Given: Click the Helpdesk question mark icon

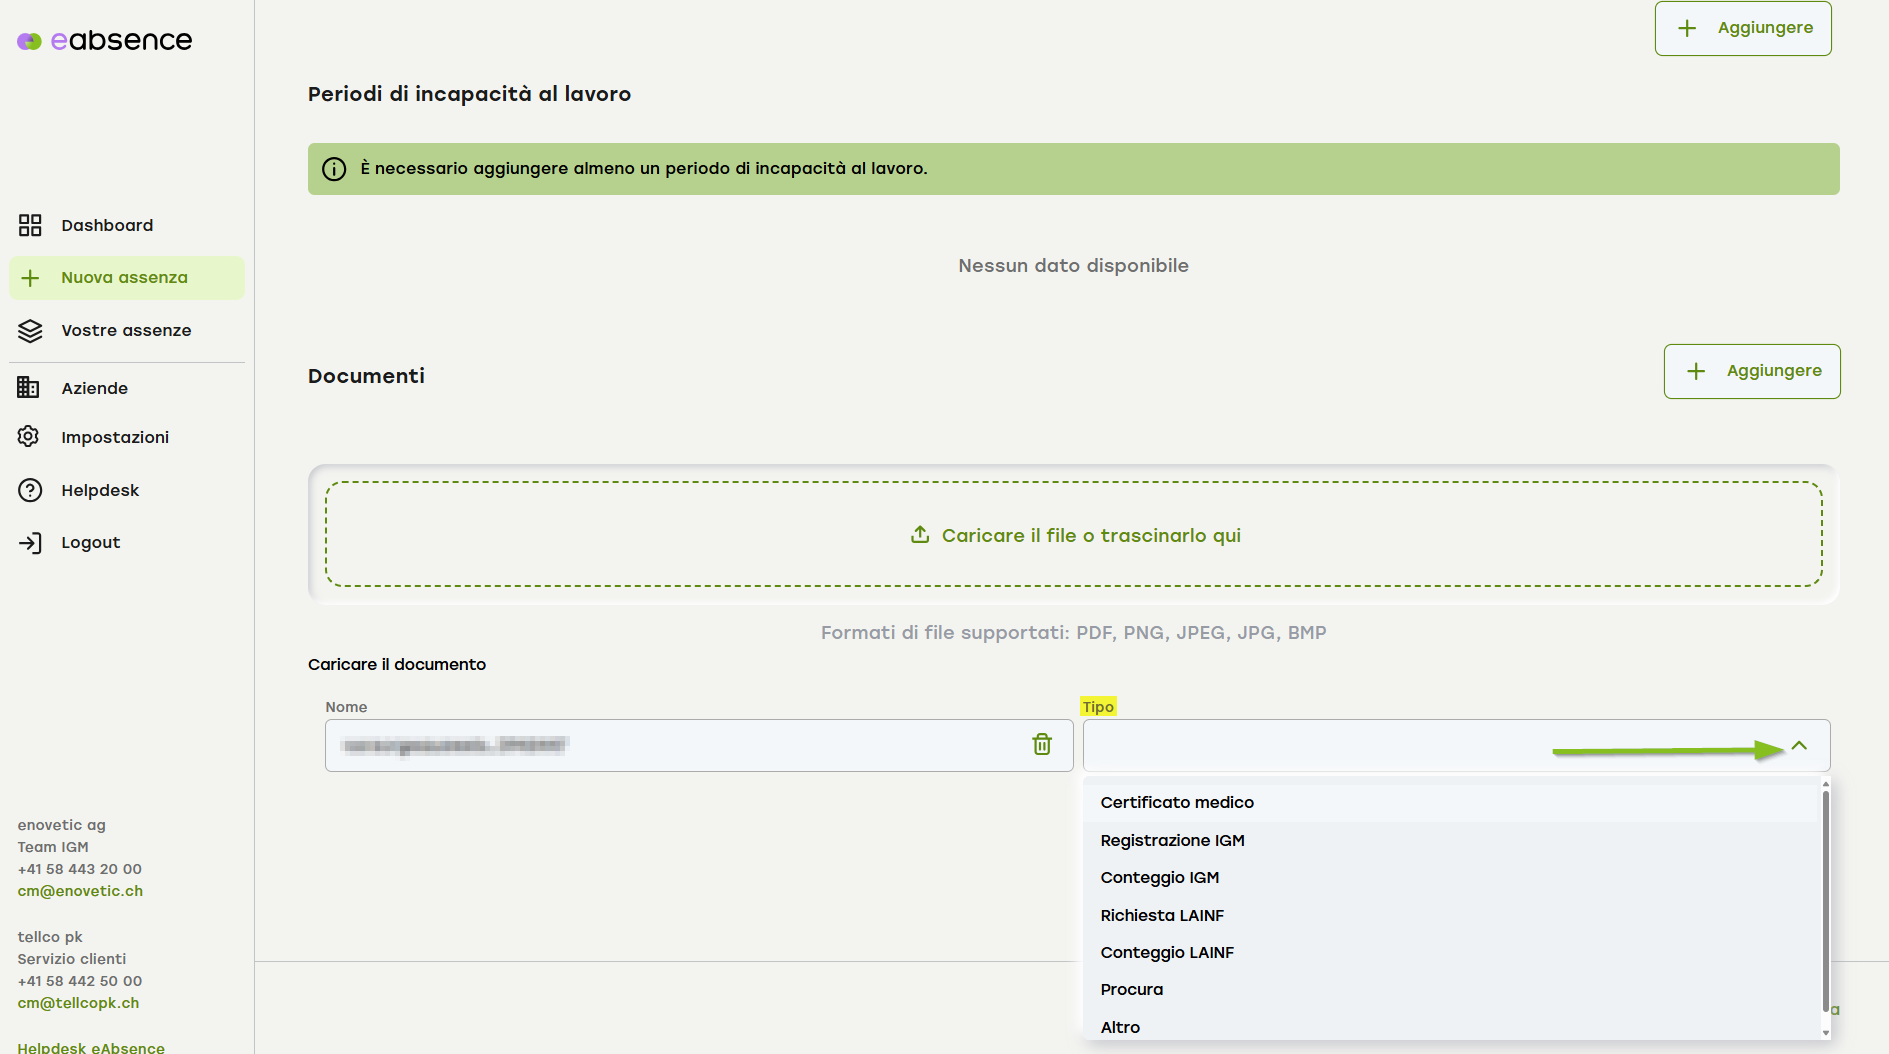Looking at the screenshot, I should tap(30, 490).
